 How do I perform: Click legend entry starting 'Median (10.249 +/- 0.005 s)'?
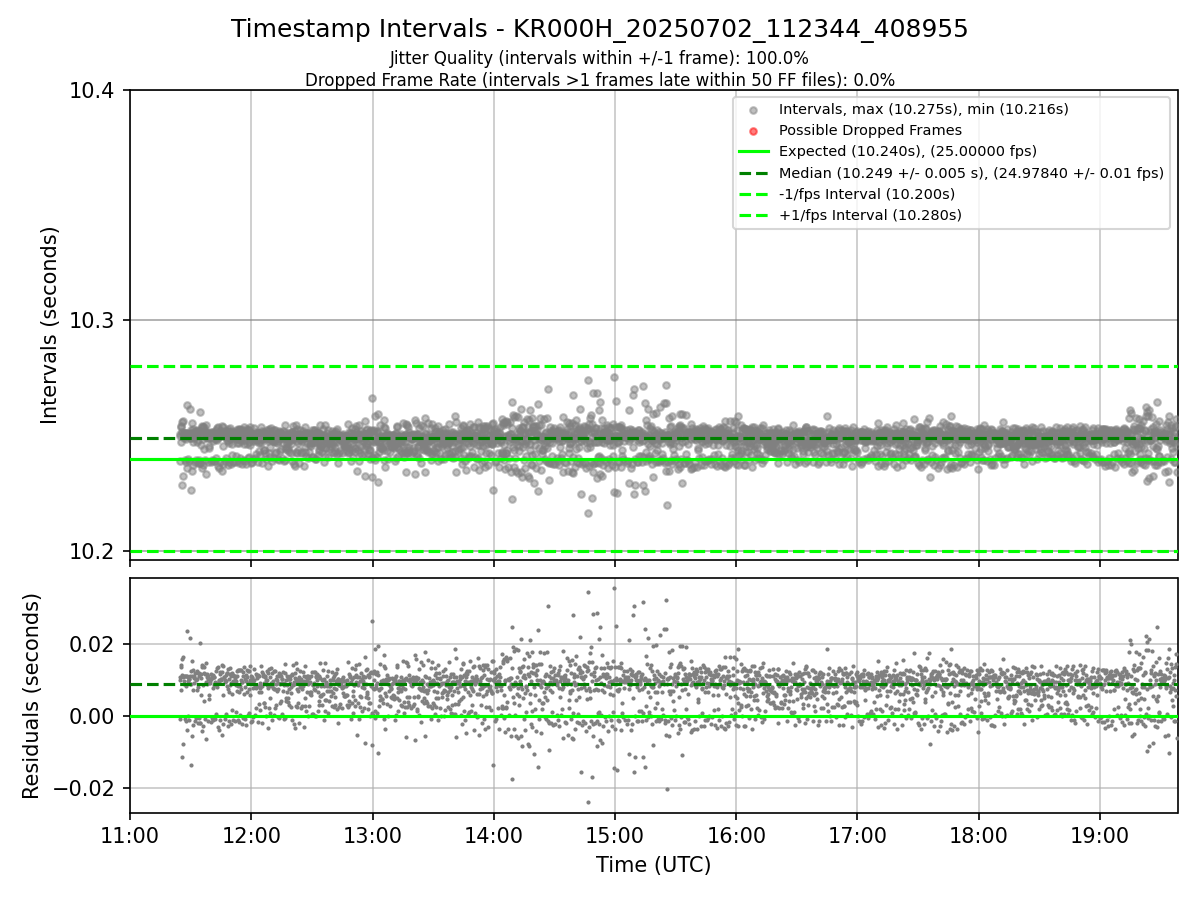971,173
